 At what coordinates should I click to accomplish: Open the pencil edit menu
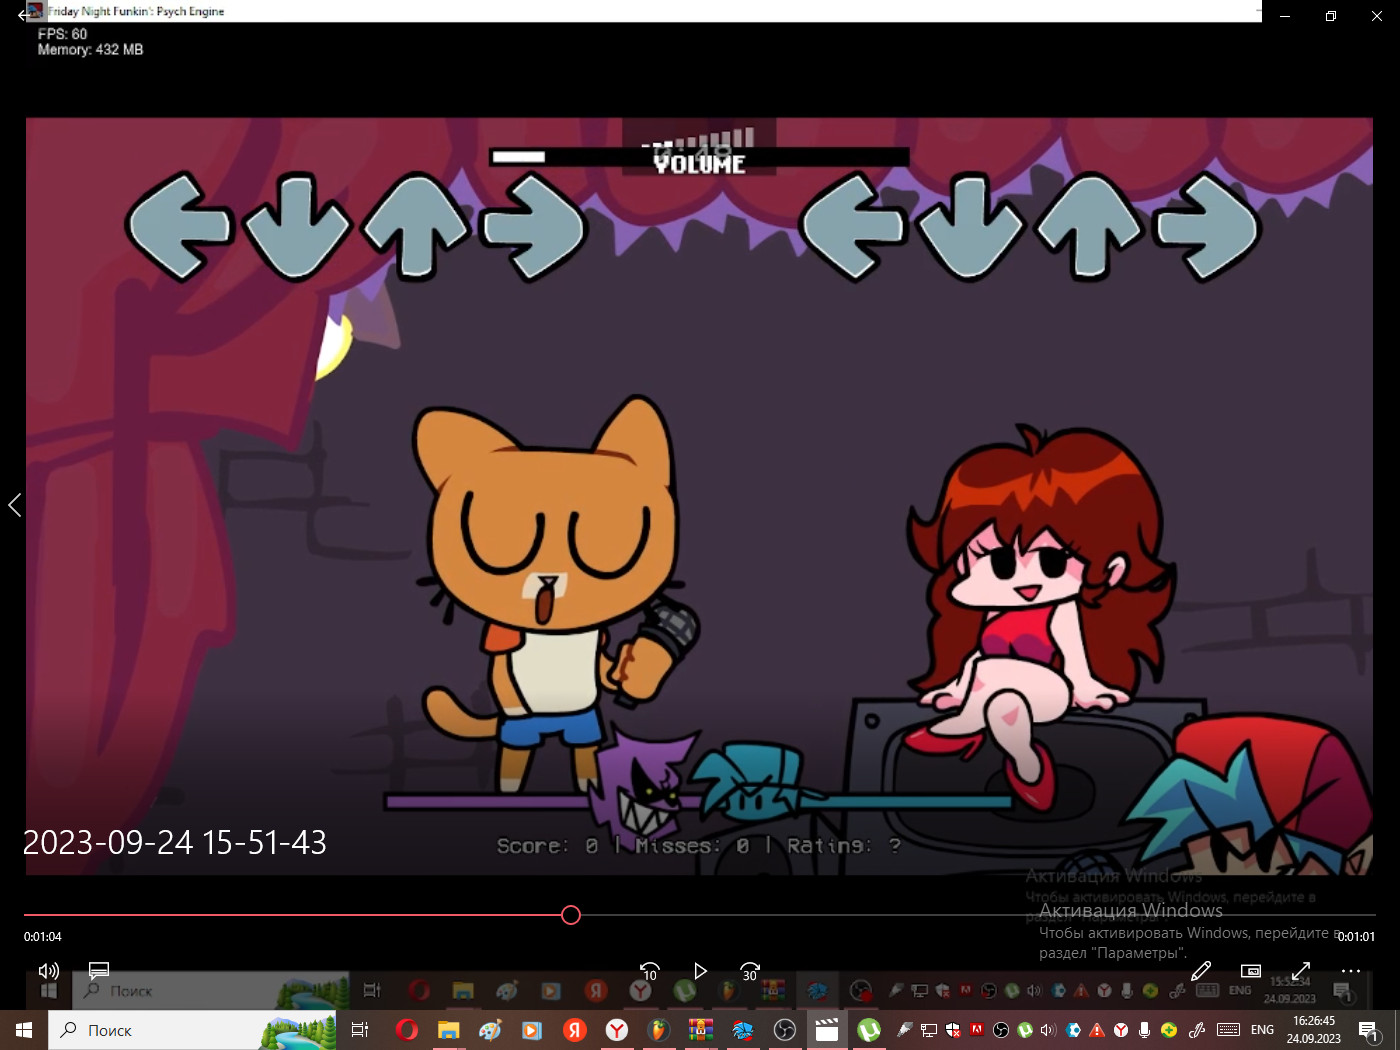tap(1201, 971)
